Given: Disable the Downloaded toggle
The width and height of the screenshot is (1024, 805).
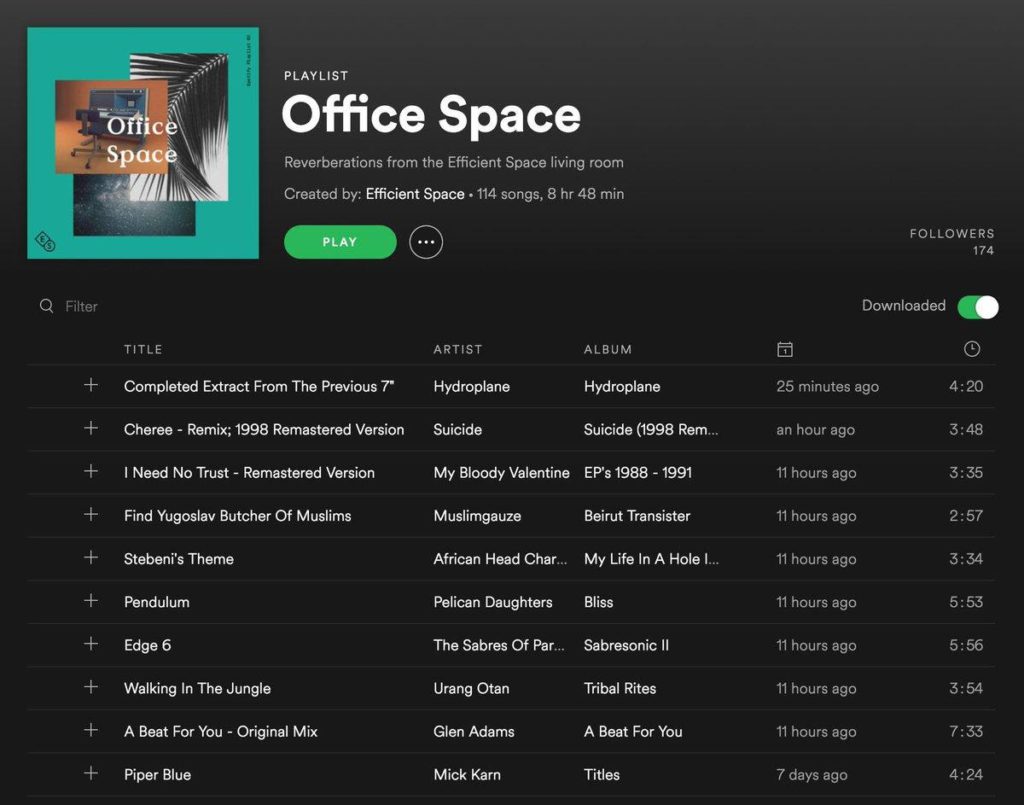Looking at the screenshot, I should pyautogui.click(x=977, y=306).
